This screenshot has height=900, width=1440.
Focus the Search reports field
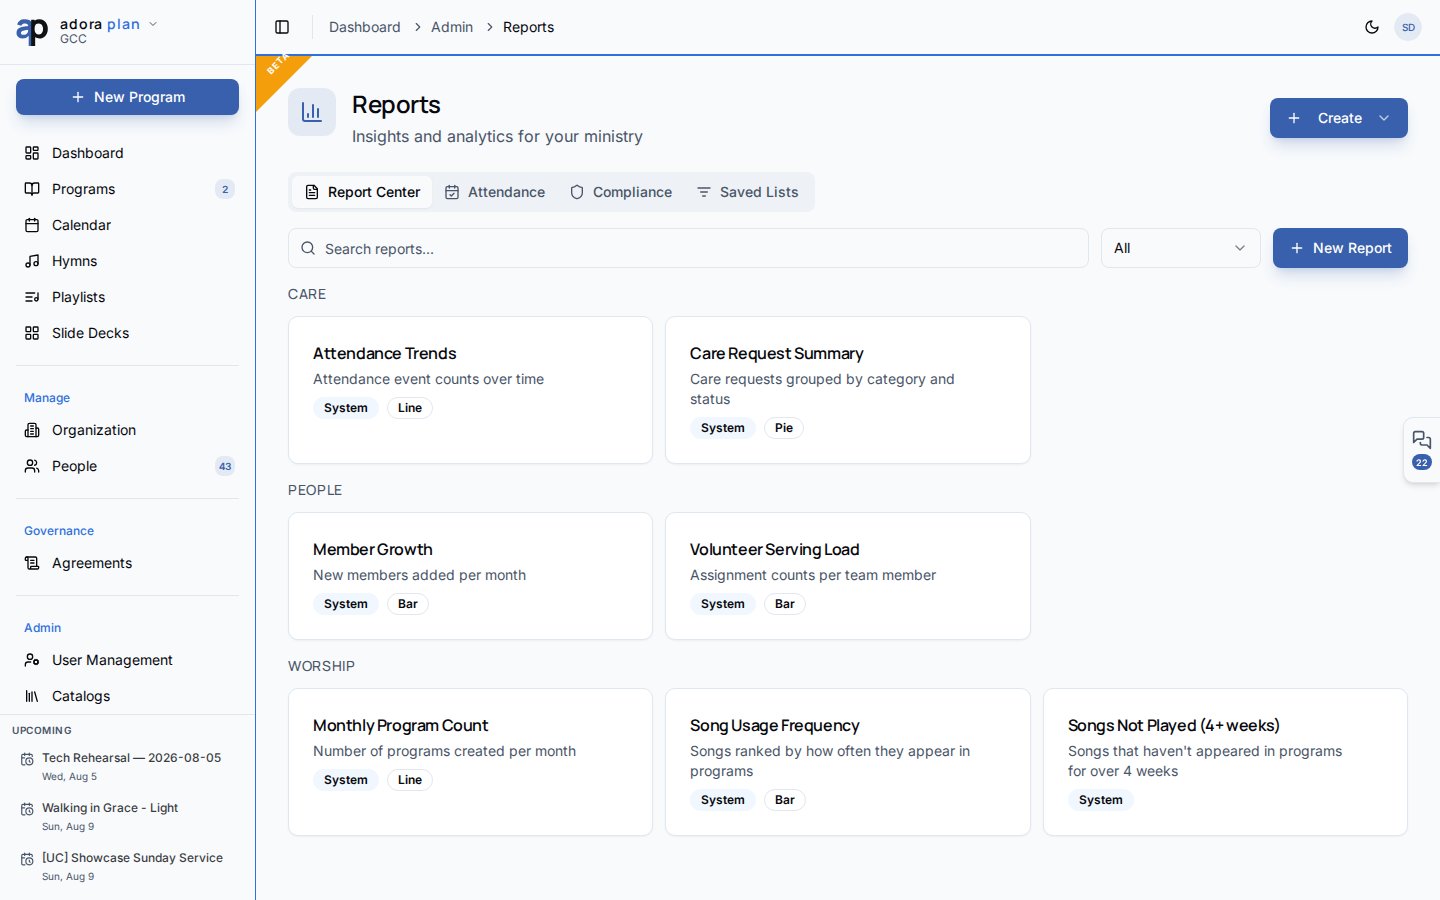click(x=688, y=248)
